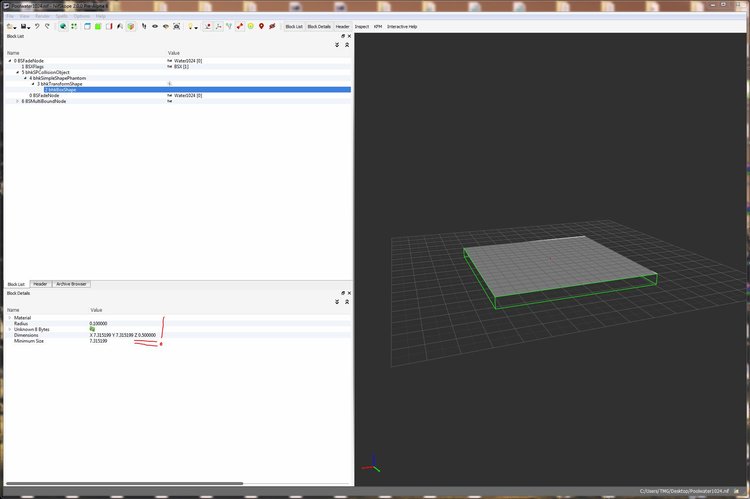750x499 pixels.
Task: Click the red and white box icon
Action: (x=109, y=26)
